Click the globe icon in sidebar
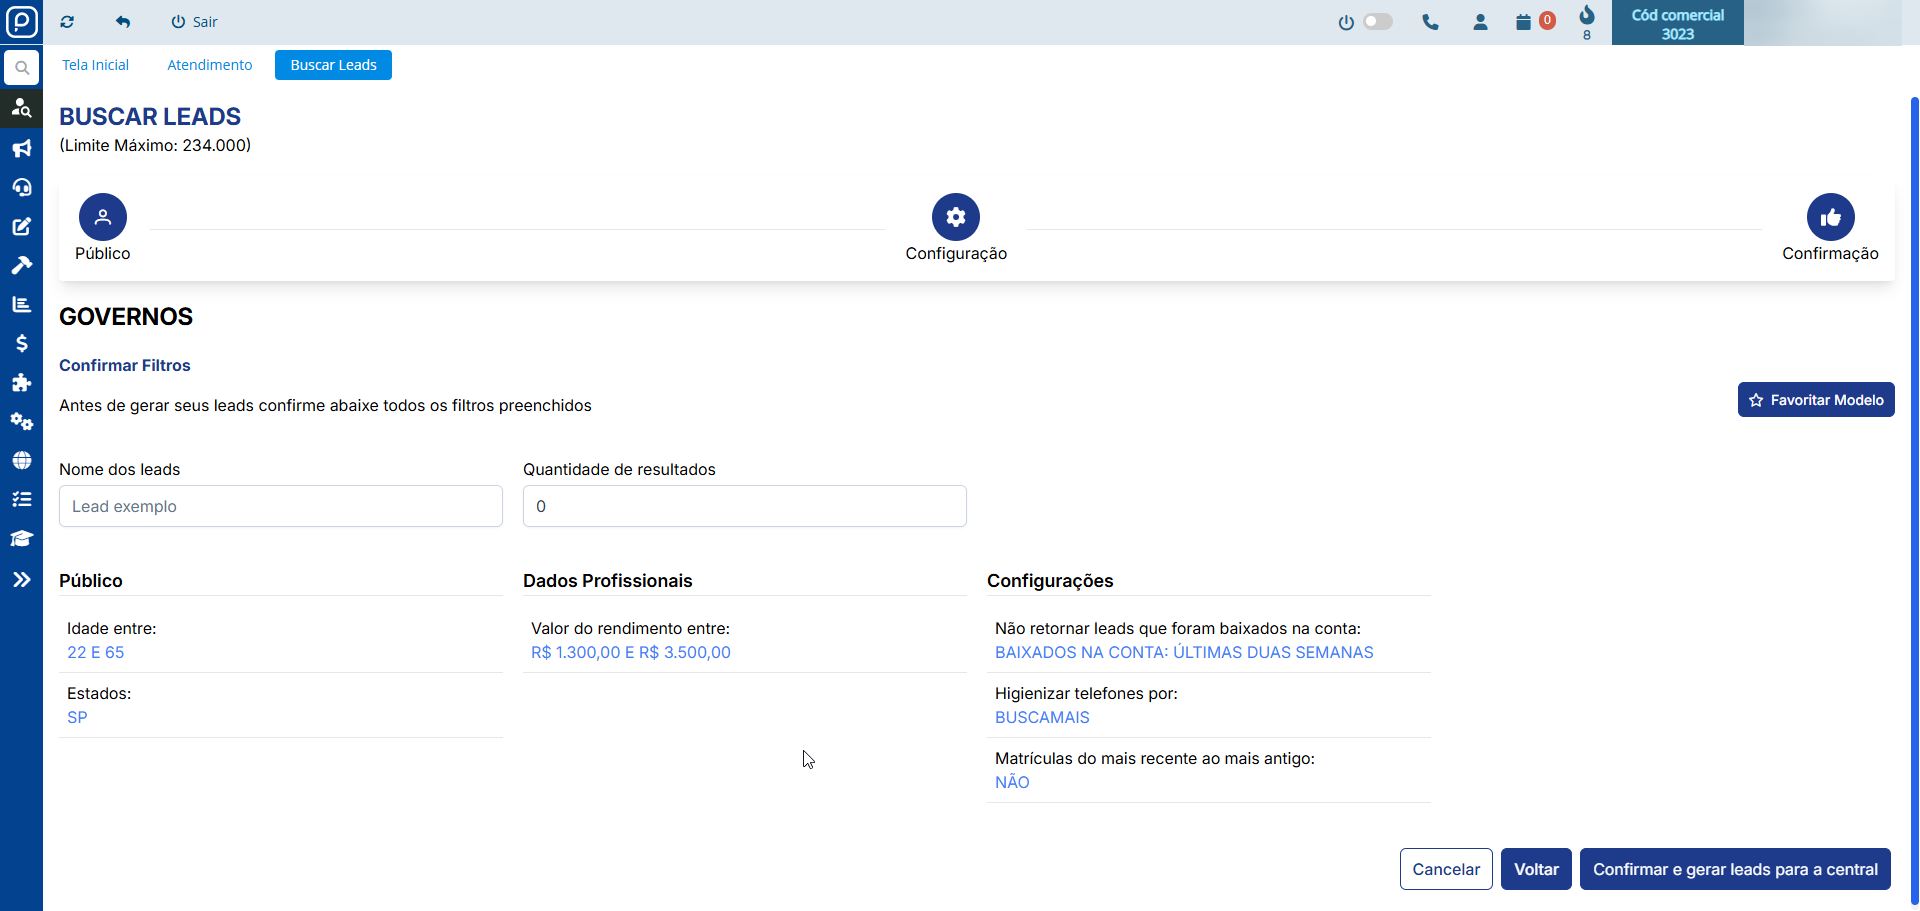1920x911 pixels. click(21, 461)
